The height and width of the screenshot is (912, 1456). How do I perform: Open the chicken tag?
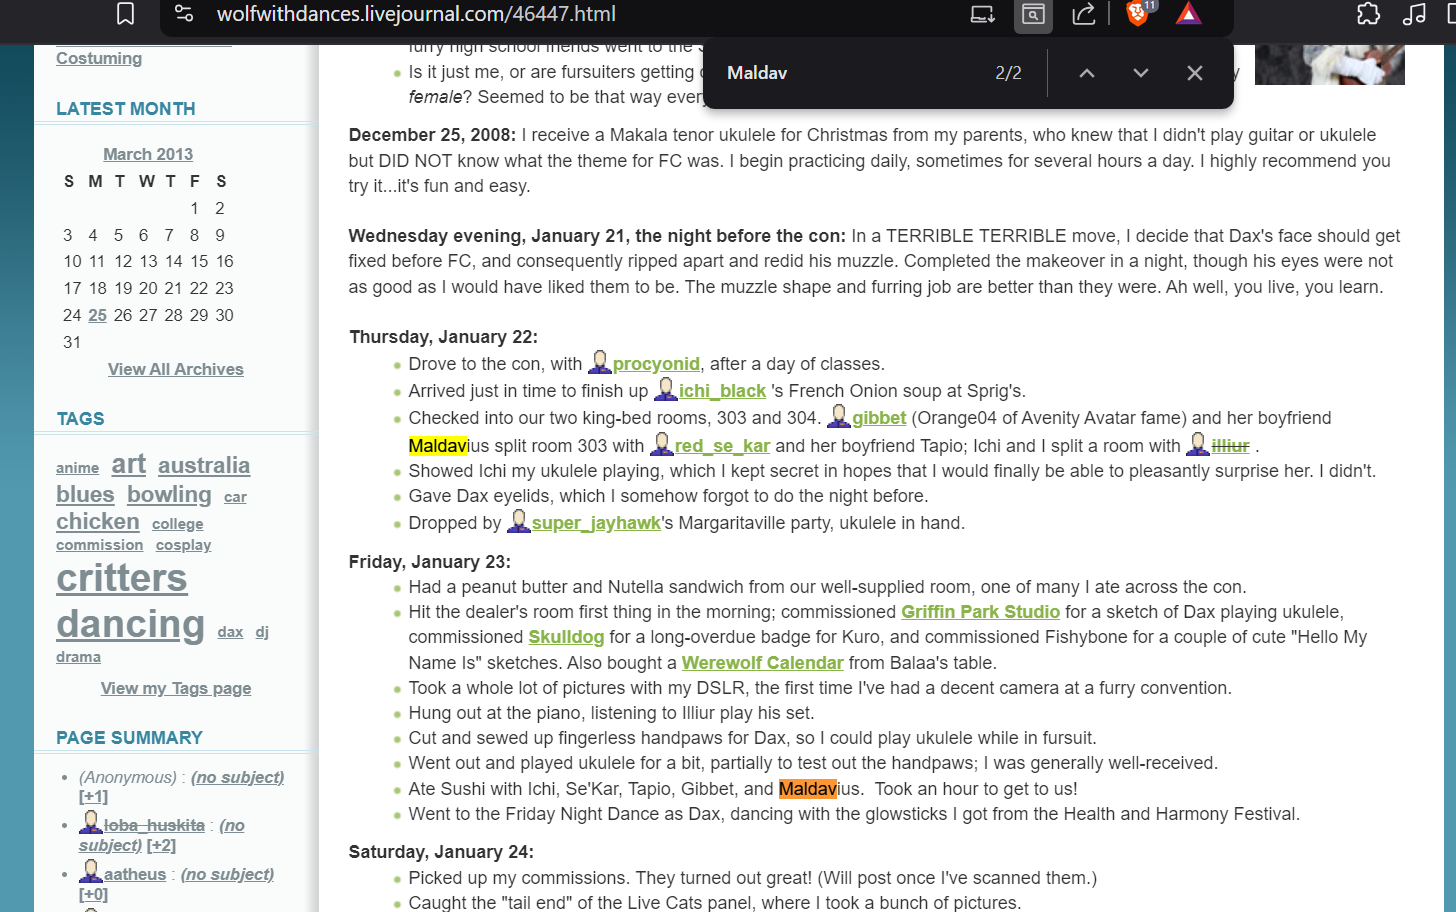coord(98,521)
